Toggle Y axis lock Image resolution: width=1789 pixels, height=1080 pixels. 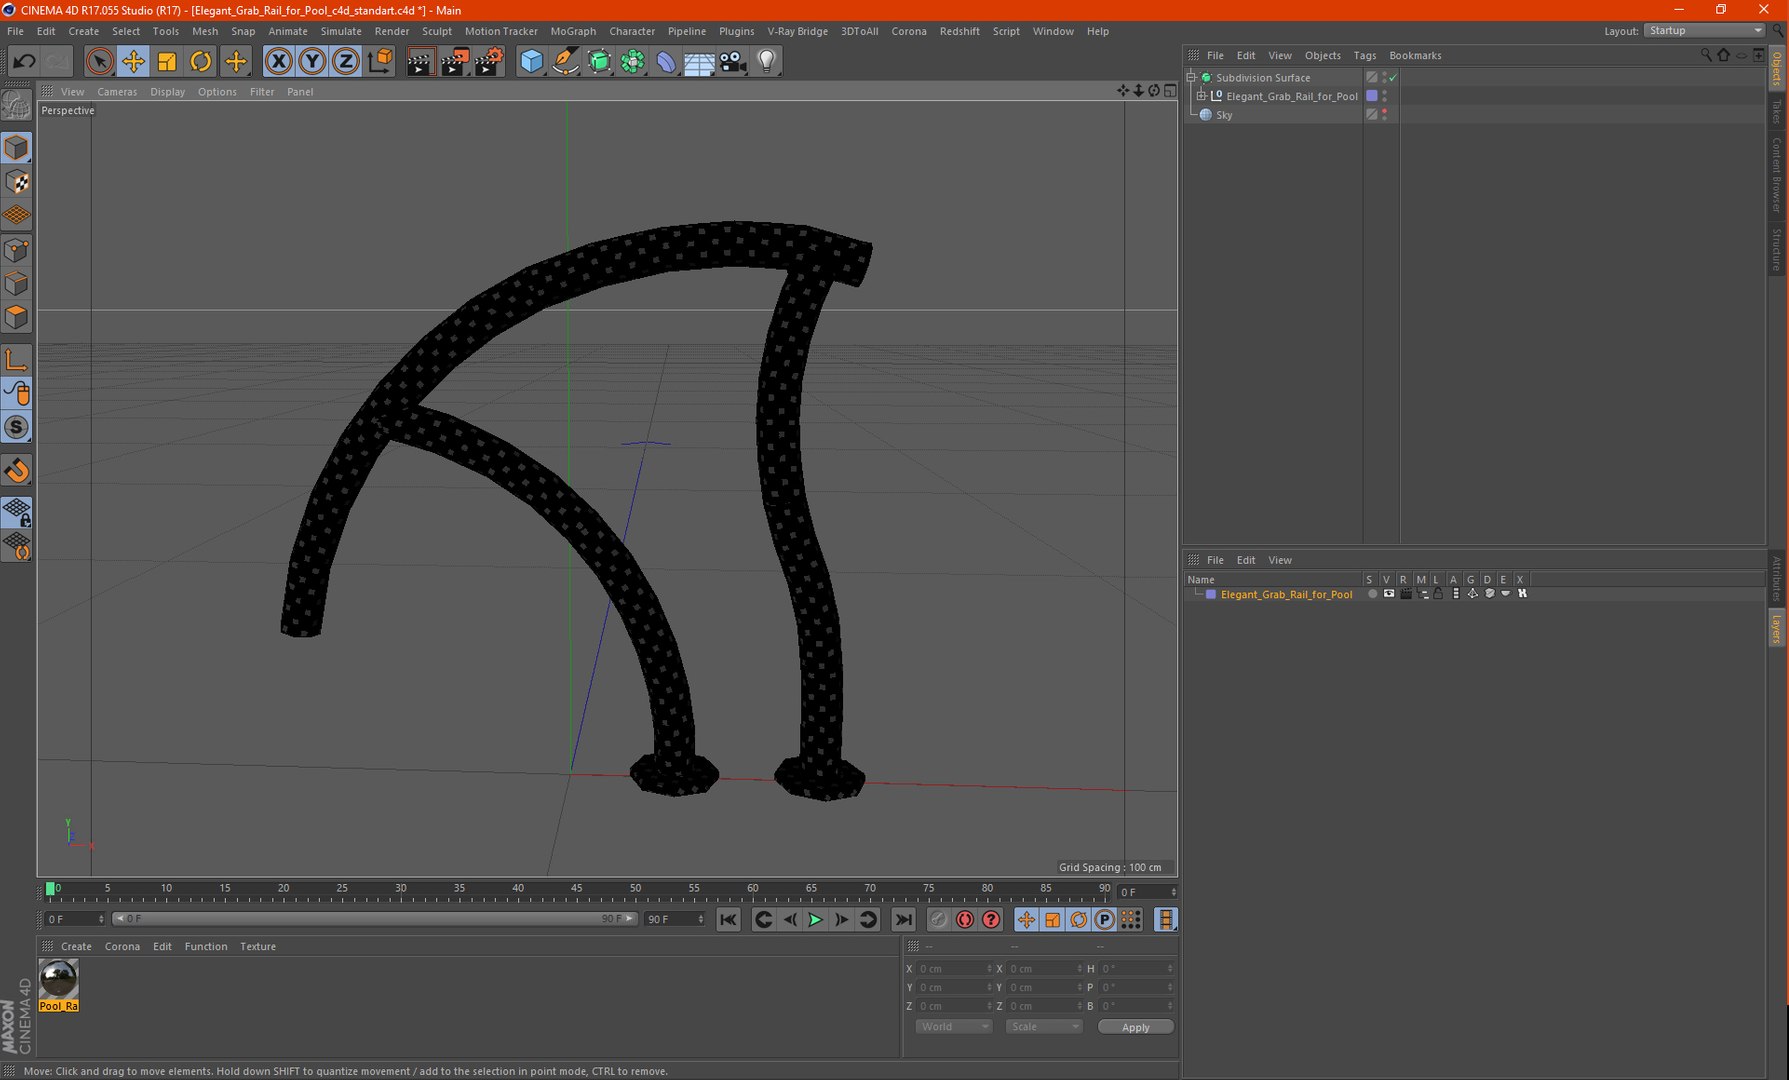(x=312, y=62)
